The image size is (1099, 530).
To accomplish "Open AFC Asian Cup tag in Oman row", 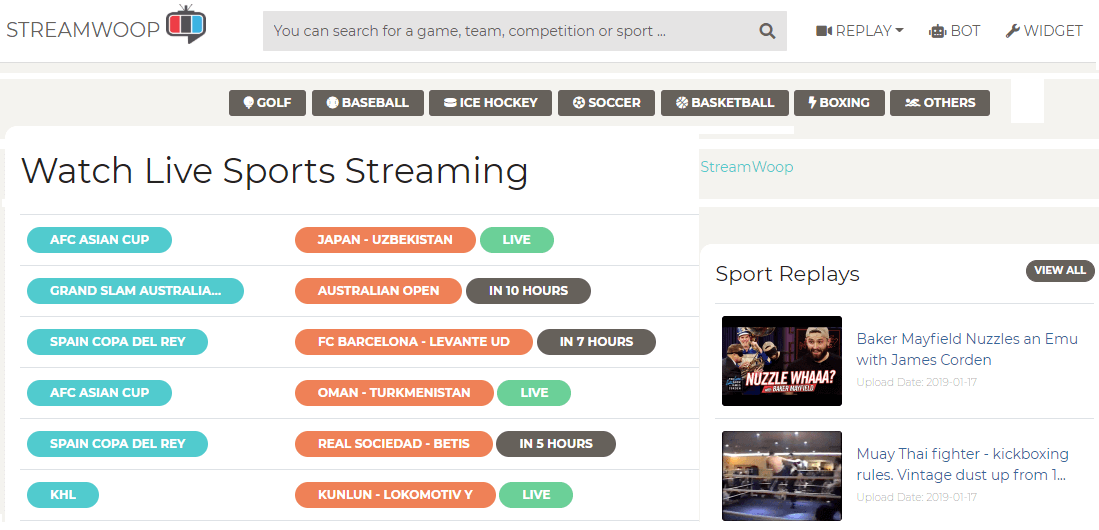I will [x=100, y=393].
